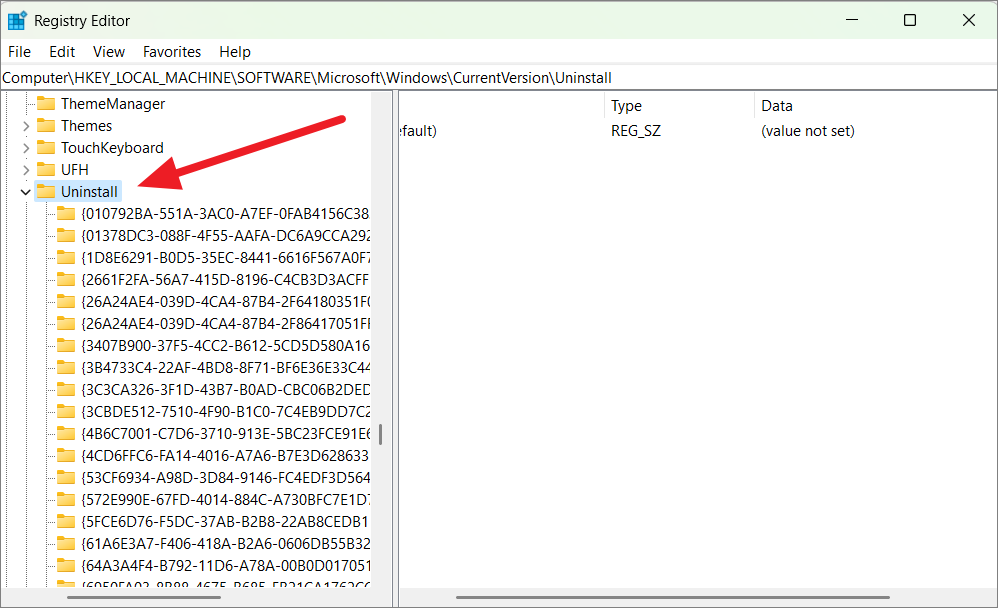The height and width of the screenshot is (608, 998).
Task: Select key {572E990E-67FD-4014-884C text
Action: (x=226, y=500)
